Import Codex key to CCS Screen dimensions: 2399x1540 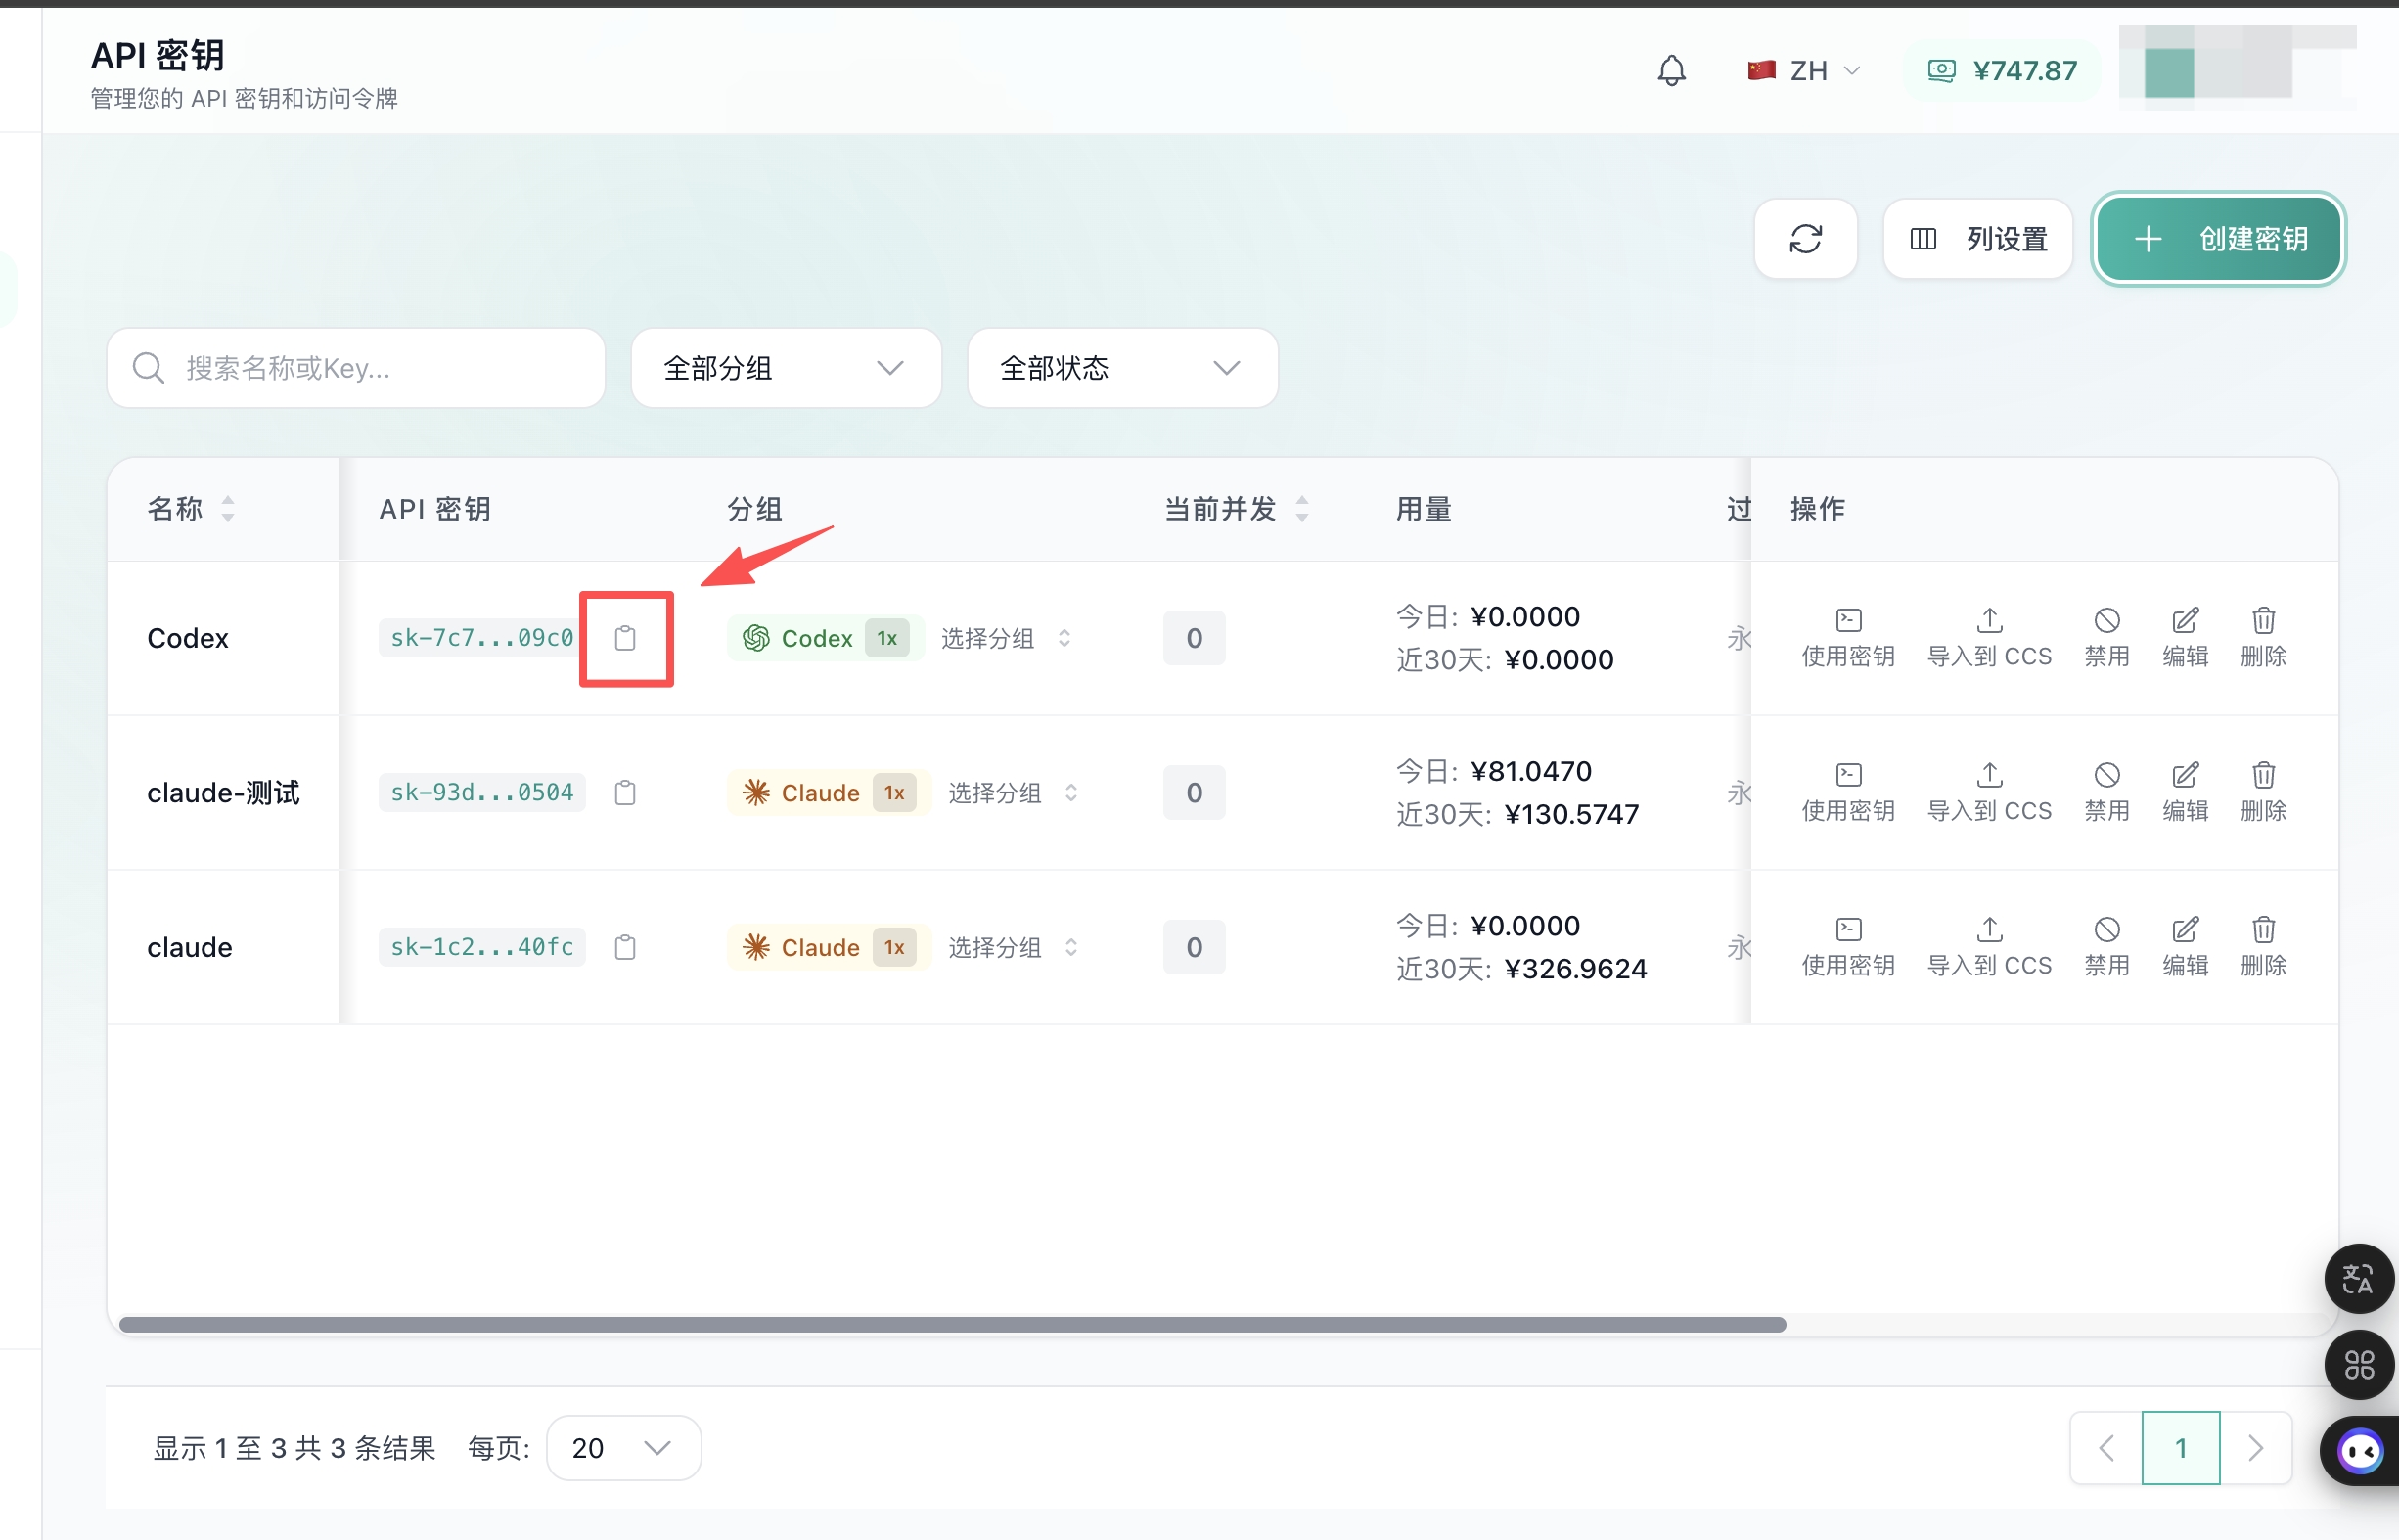point(1989,638)
